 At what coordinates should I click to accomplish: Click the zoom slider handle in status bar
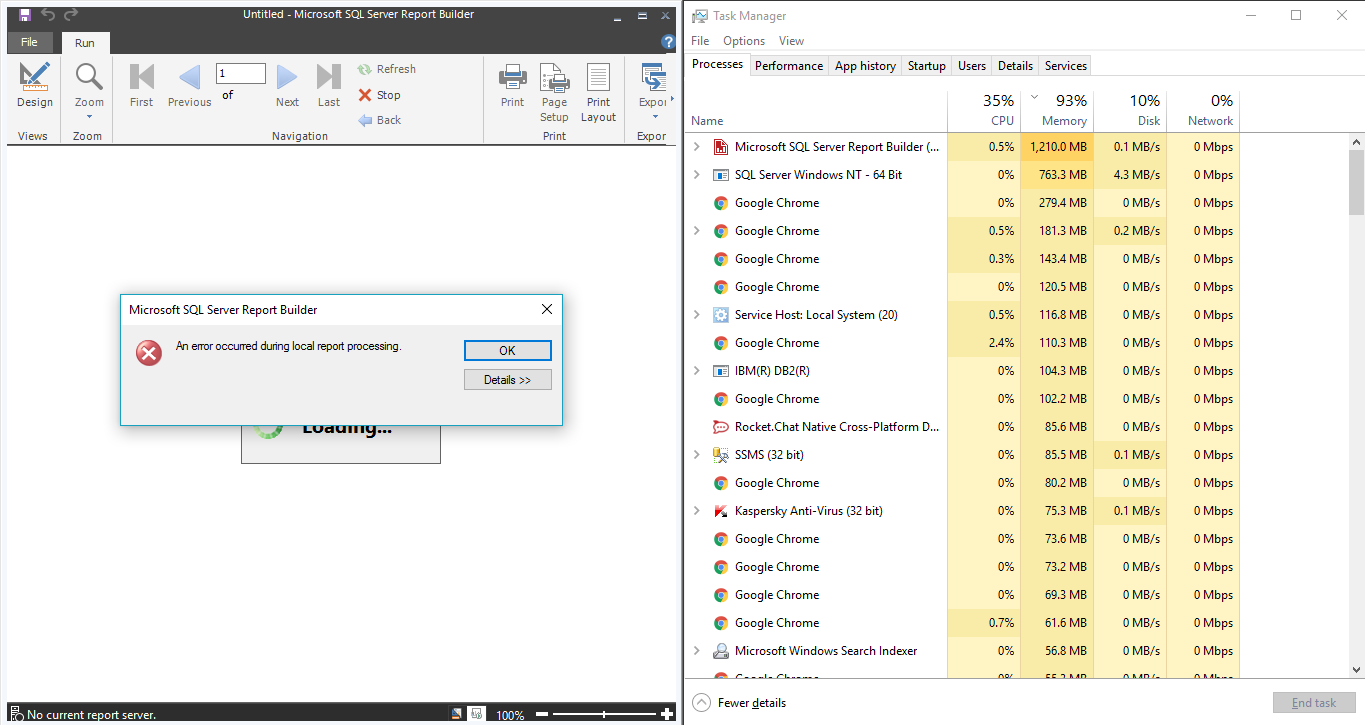(604, 715)
